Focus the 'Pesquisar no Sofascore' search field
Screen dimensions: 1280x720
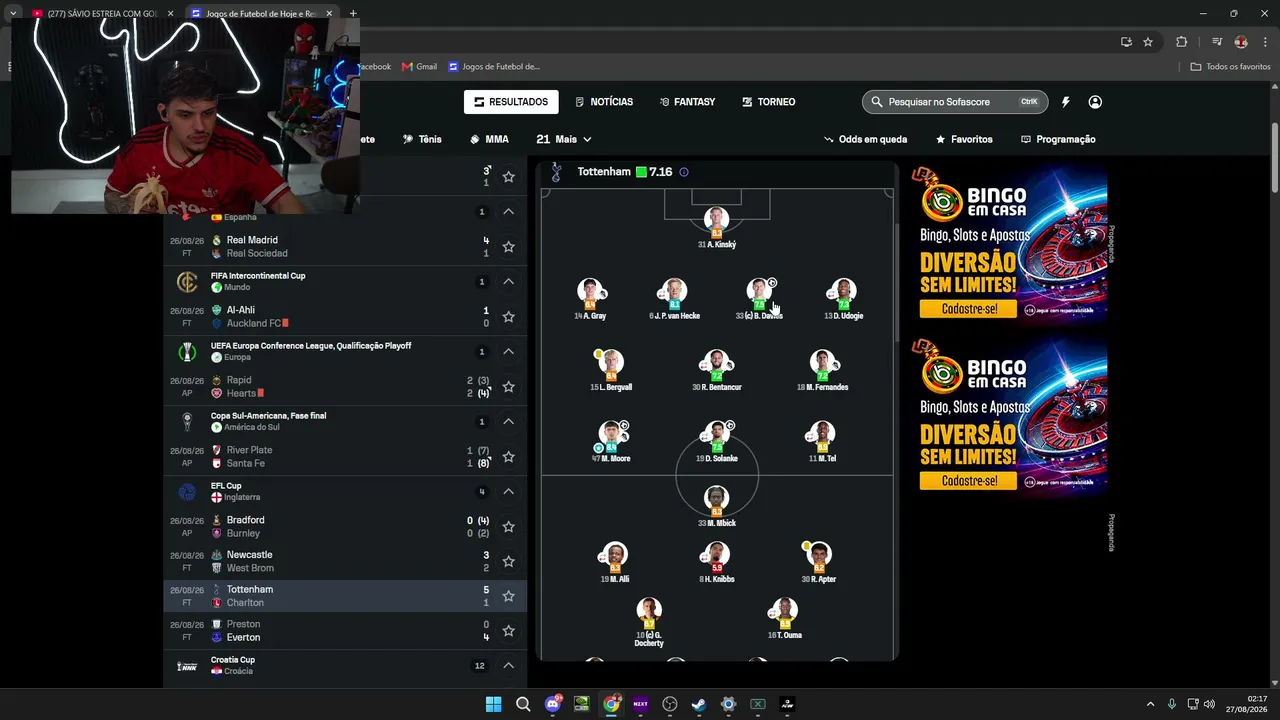click(954, 102)
